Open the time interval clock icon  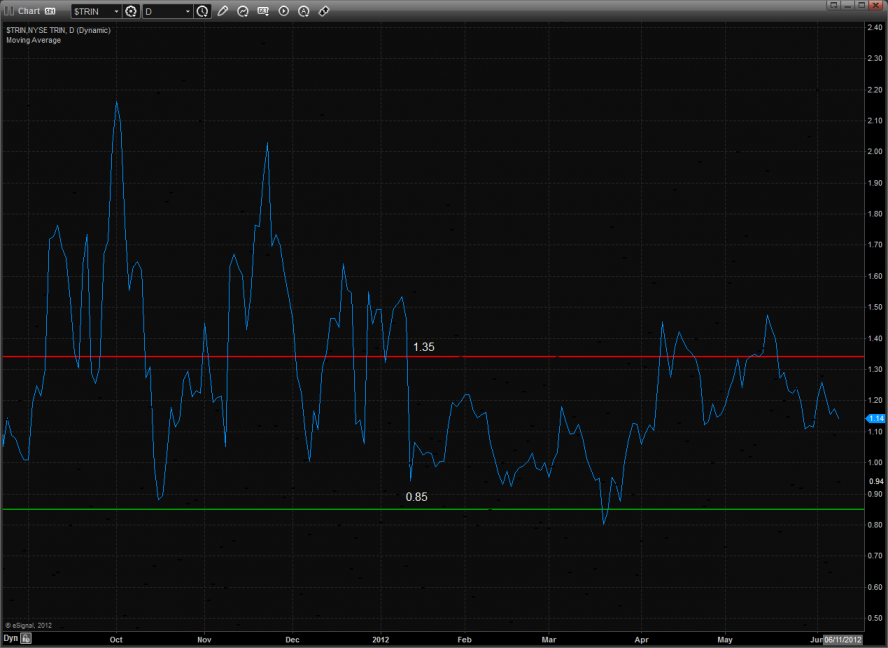(x=203, y=11)
